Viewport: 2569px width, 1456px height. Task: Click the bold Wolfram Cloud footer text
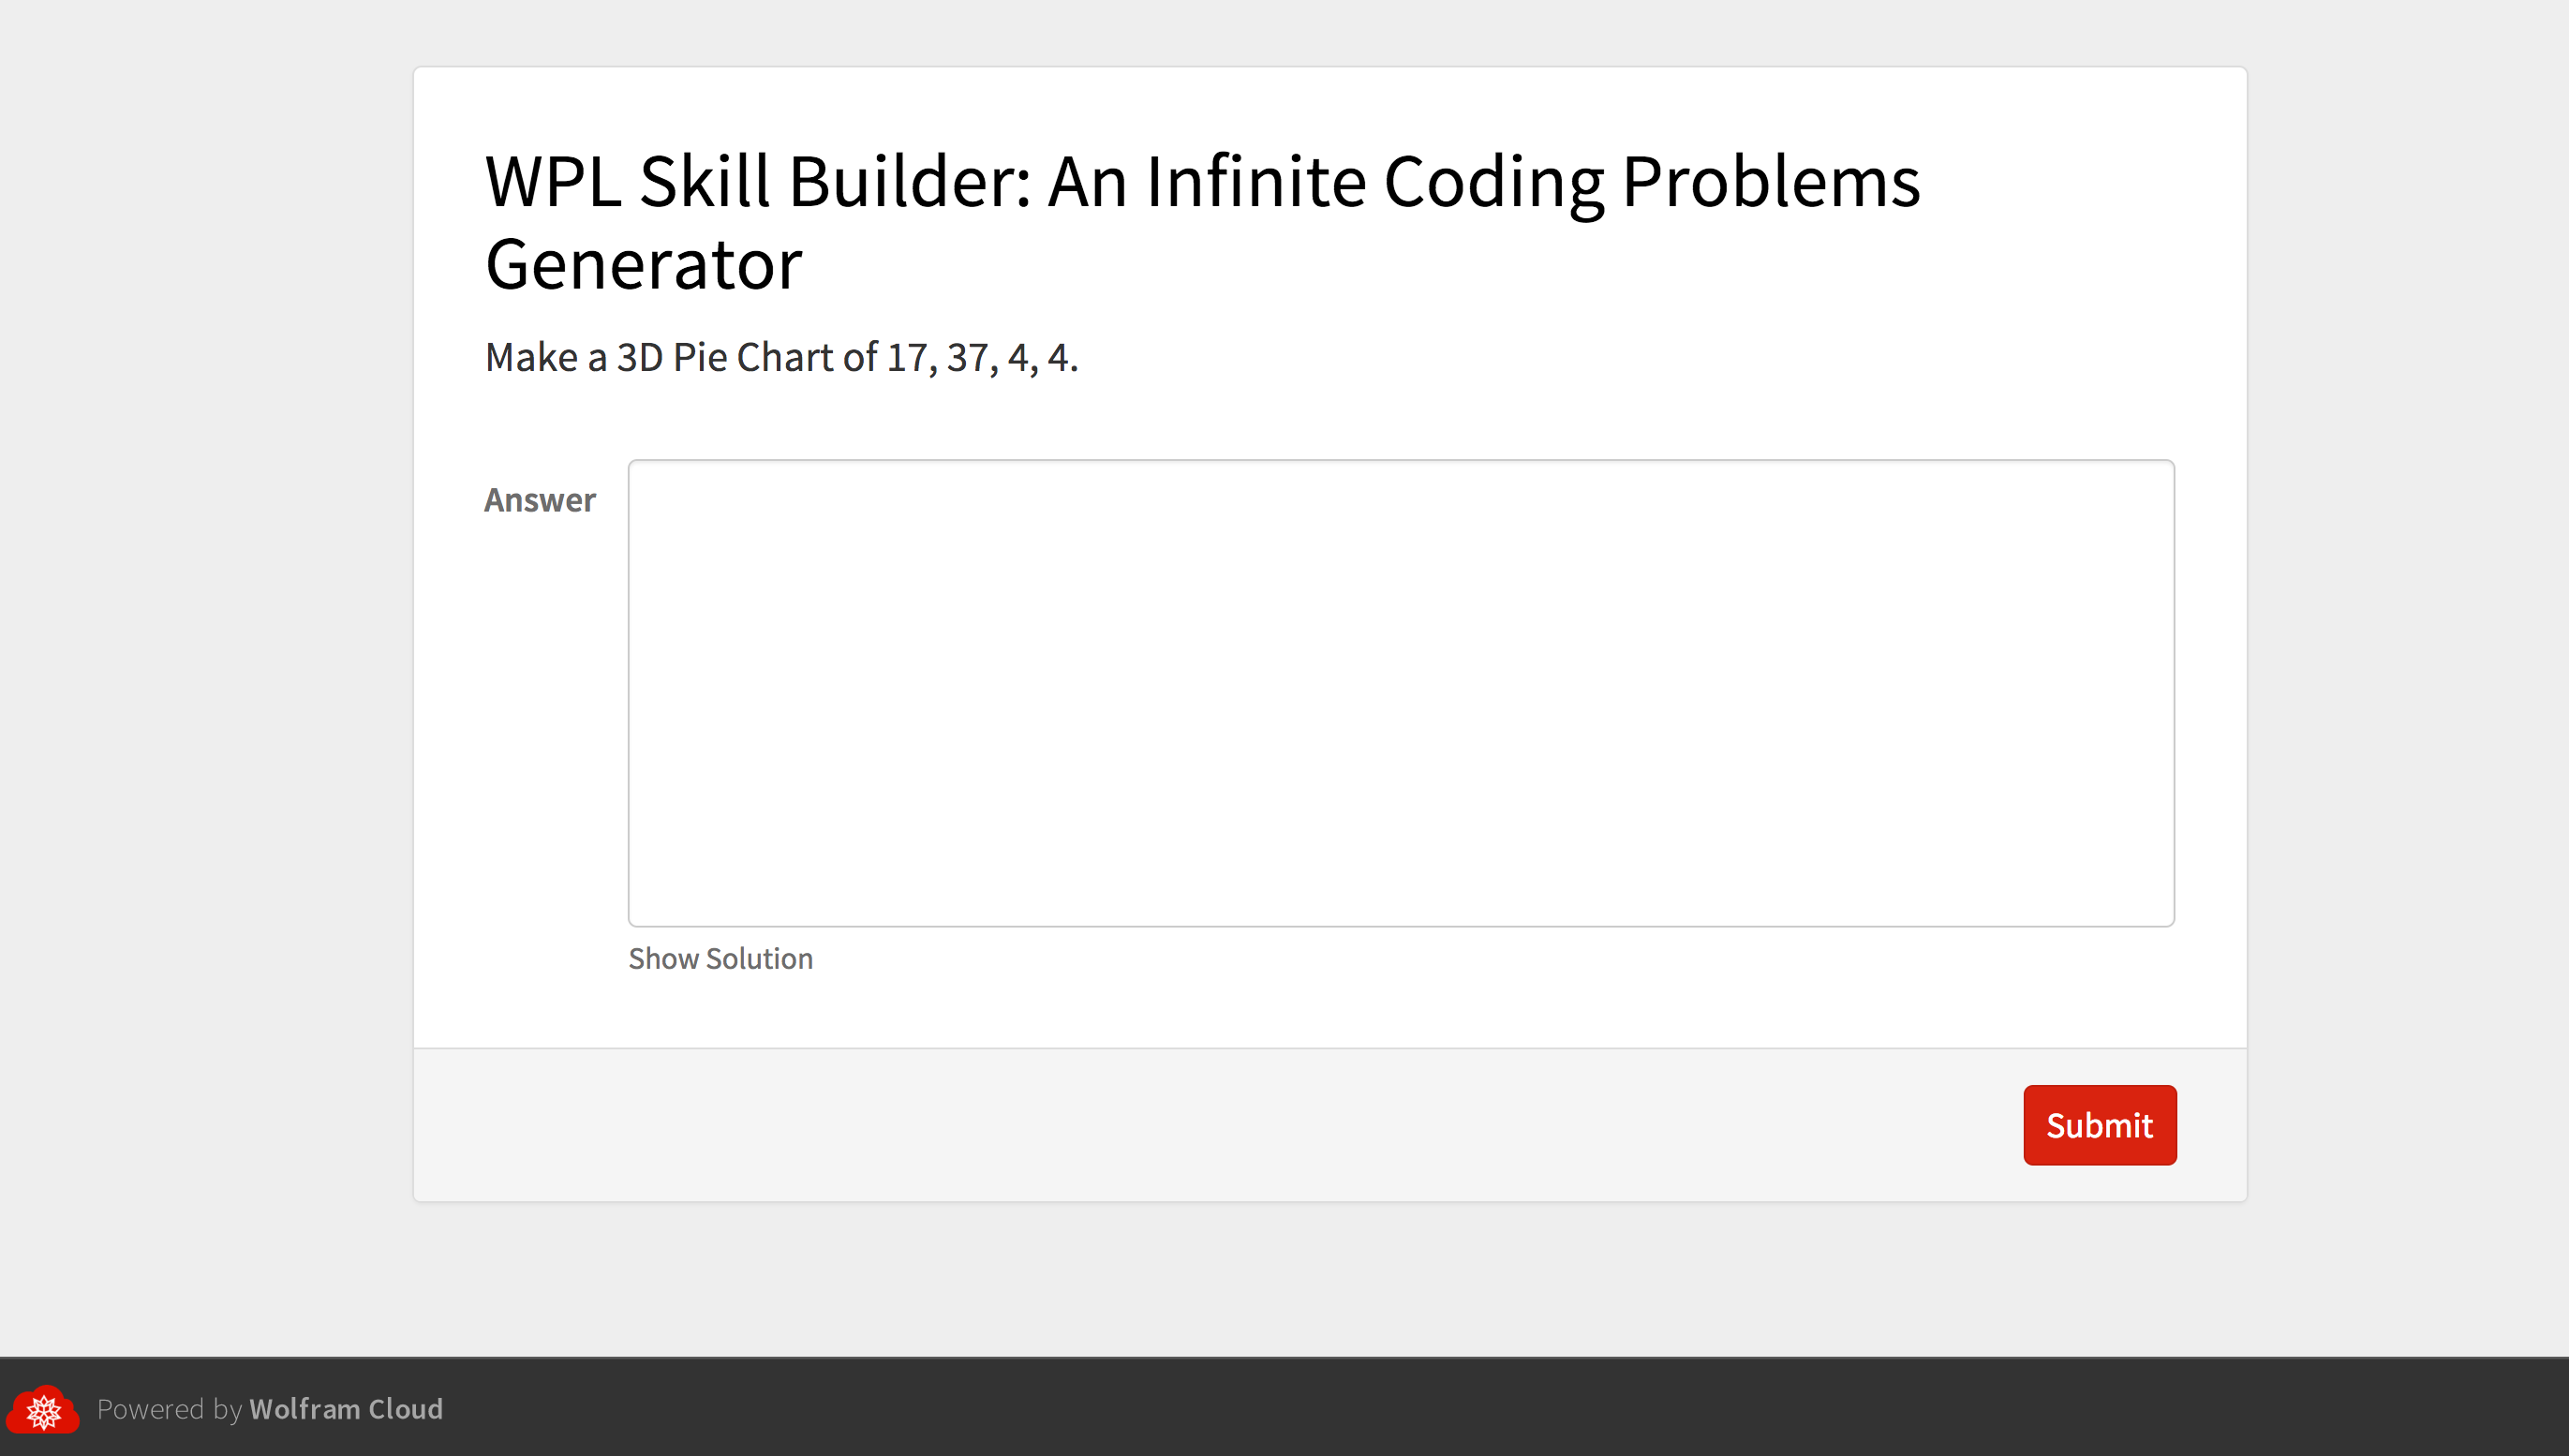pyautogui.click(x=346, y=1408)
